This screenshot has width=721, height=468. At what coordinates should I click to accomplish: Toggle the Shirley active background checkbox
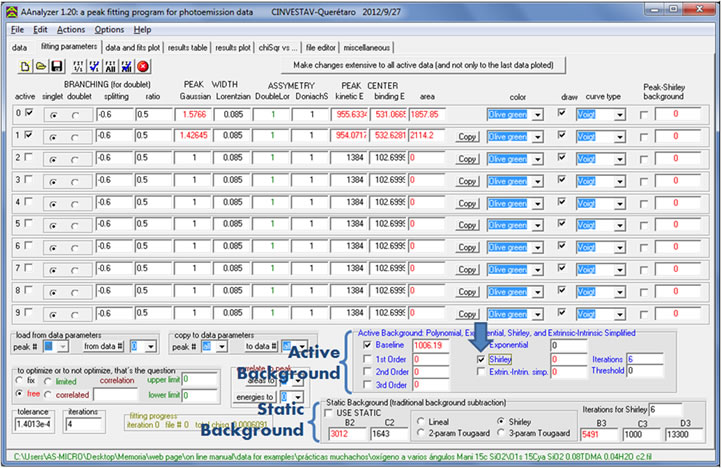482,358
